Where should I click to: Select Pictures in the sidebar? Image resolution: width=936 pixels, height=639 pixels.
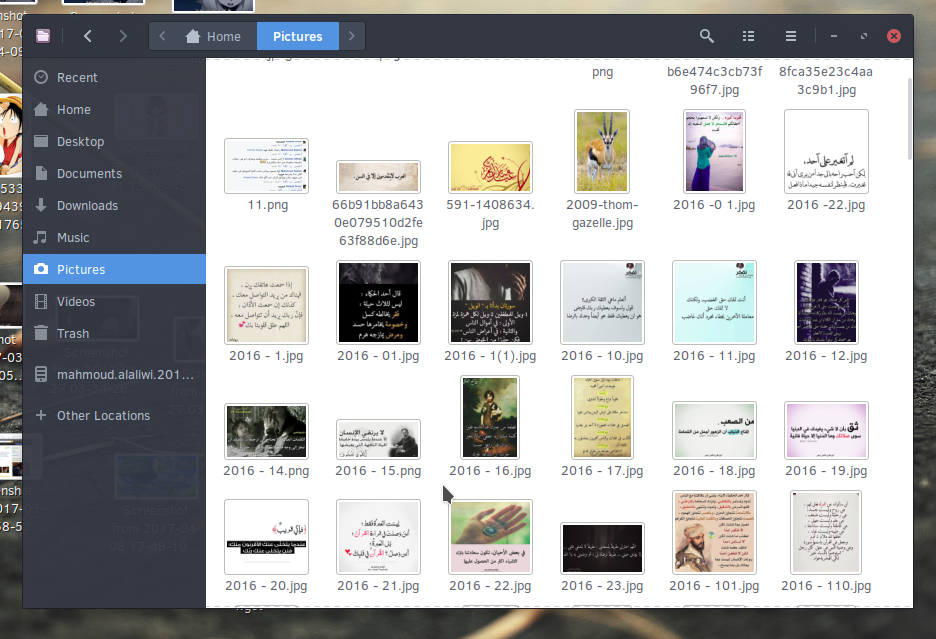114,269
